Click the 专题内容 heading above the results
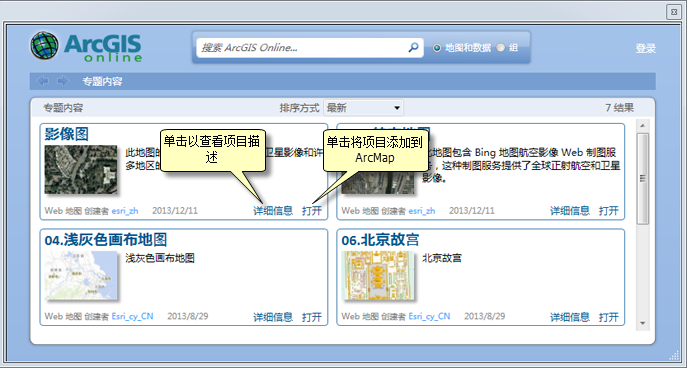This screenshot has height=368, width=687. 64,108
